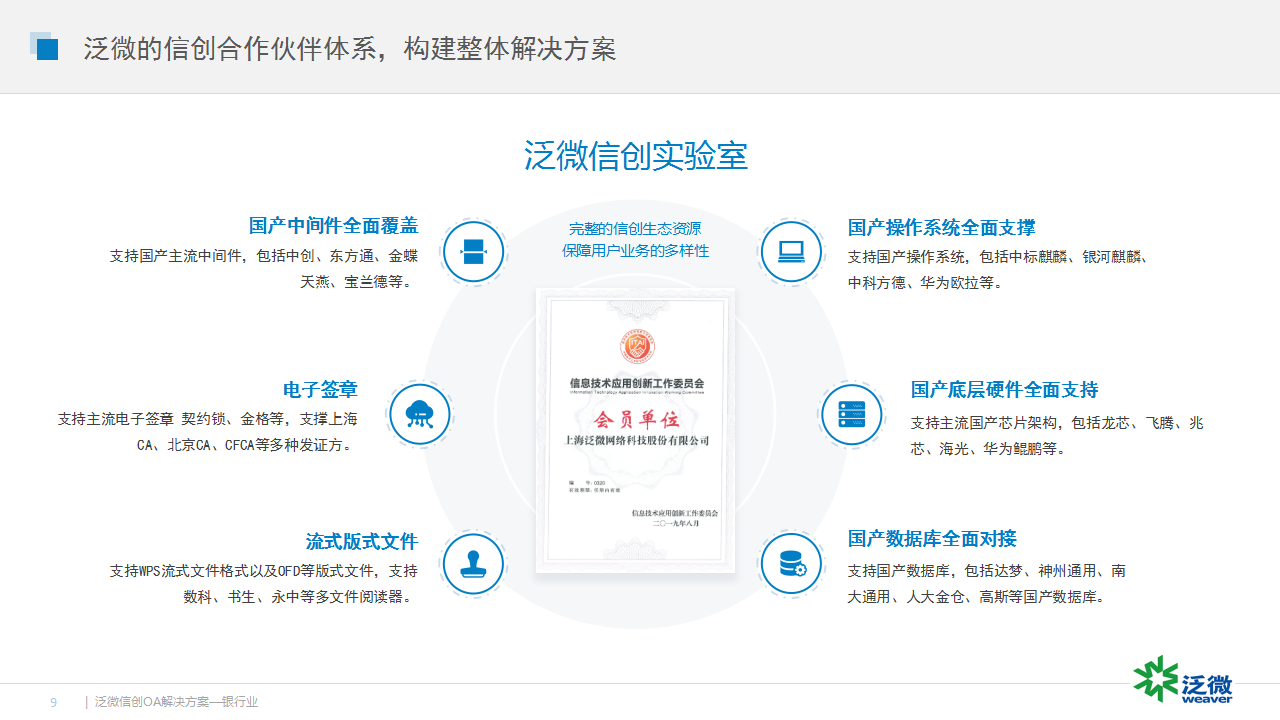Select the line 支持主流国产芯片架构，包括龙芯、飞腾、兆

(x=1057, y=423)
